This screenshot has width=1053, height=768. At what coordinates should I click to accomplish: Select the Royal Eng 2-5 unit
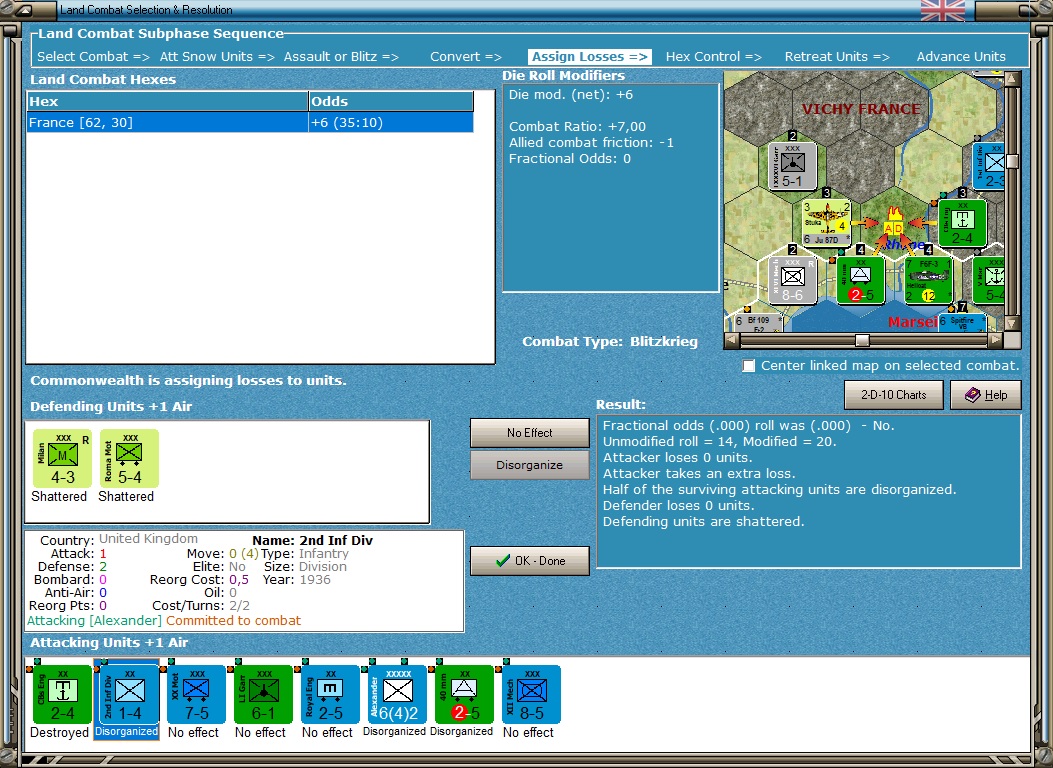coord(330,694)
